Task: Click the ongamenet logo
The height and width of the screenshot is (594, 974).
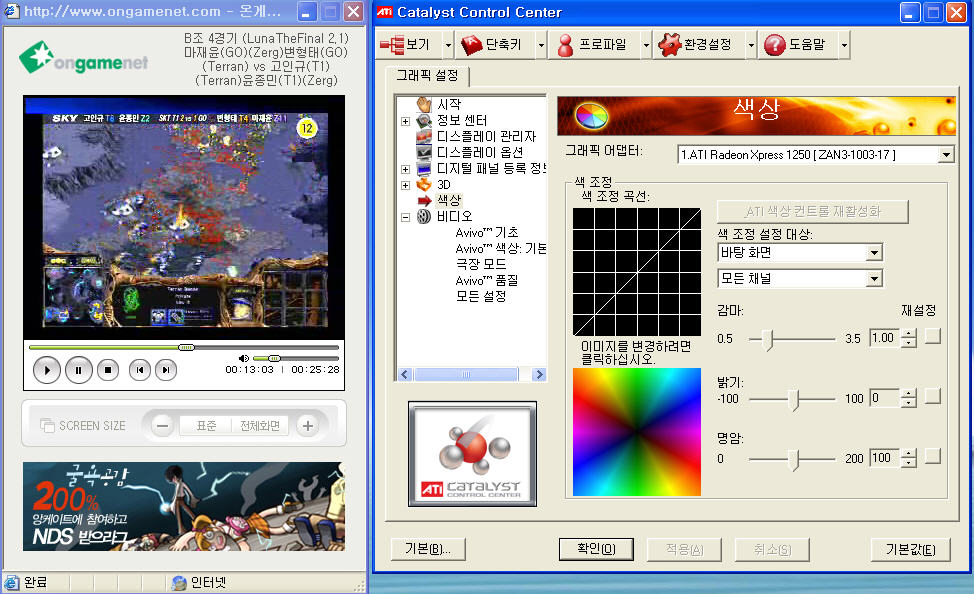Action: point(84,58)
